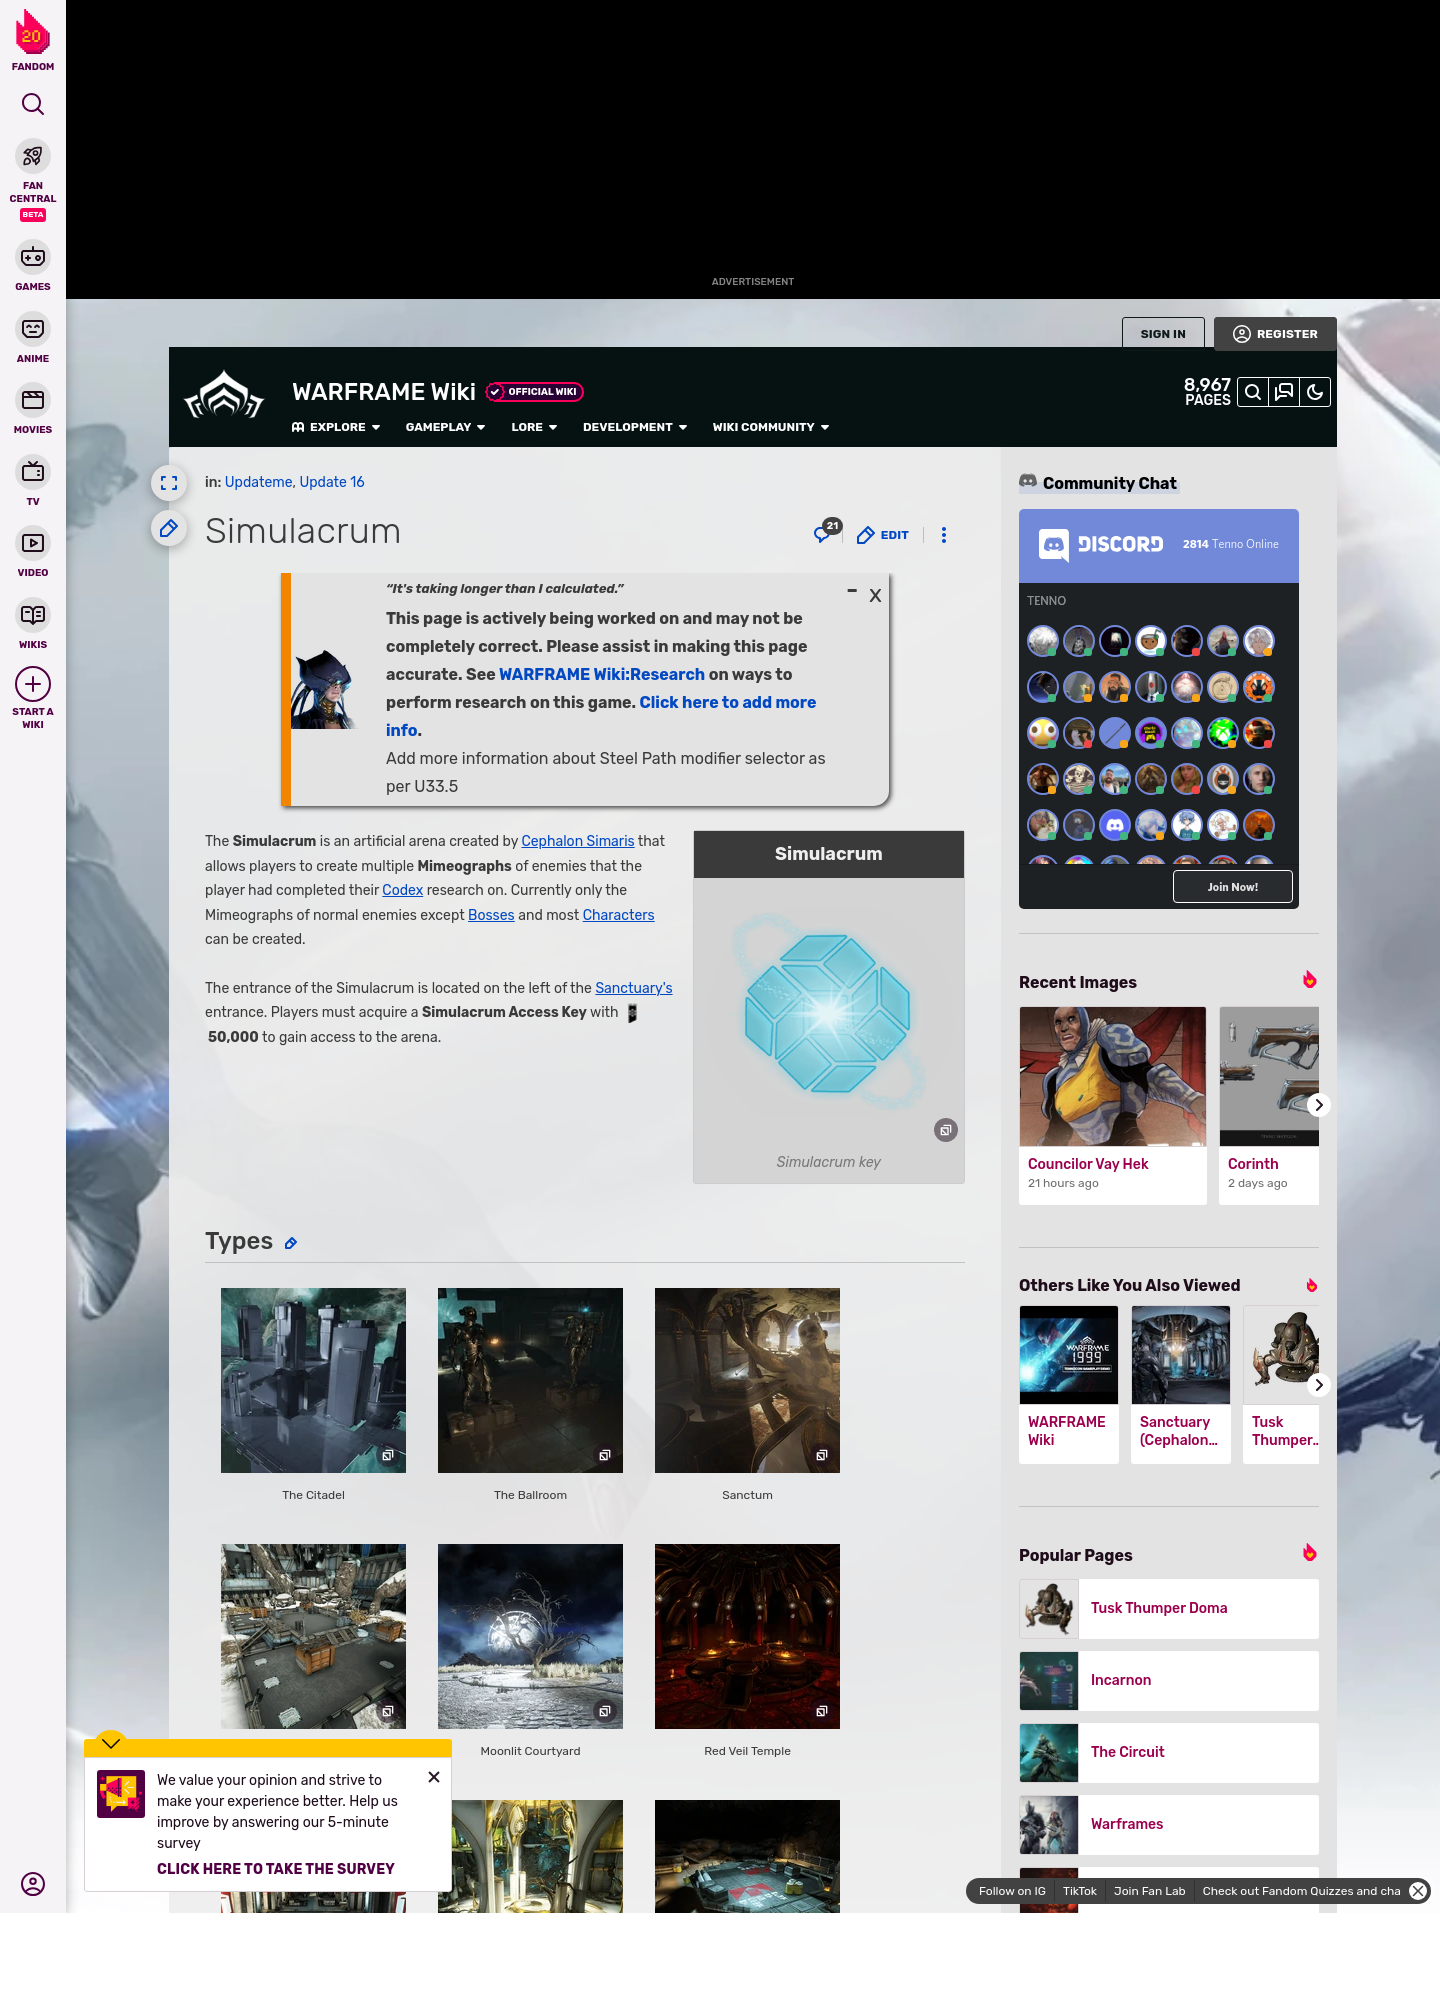Expand article to full width
This screenshot has height=2000, width=1440.
click(169, 483)
